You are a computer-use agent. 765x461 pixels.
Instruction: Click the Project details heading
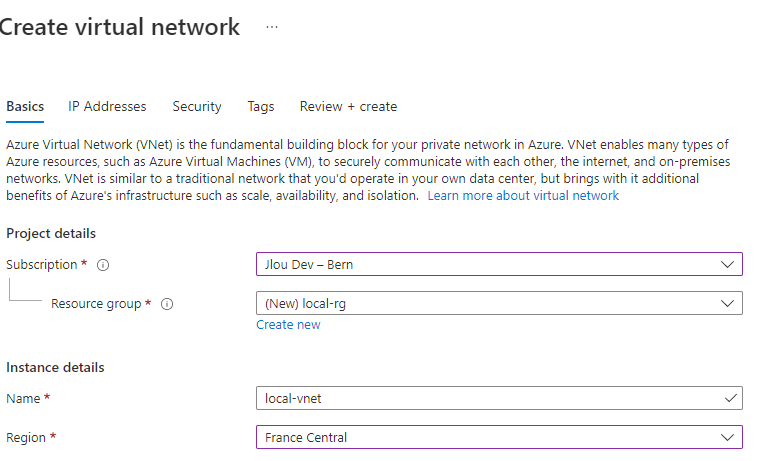click(x=51, y=234)
